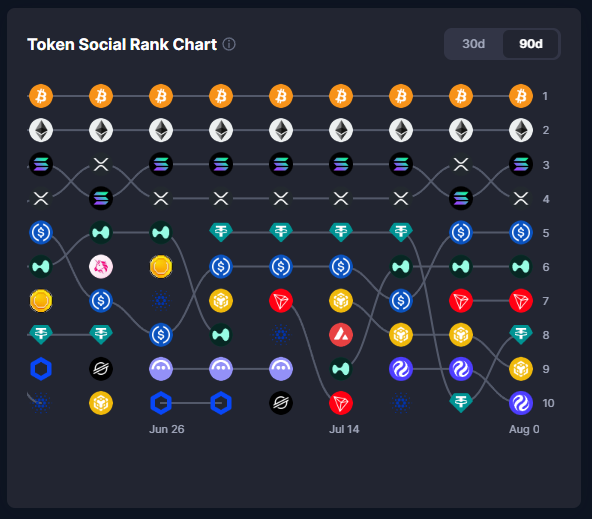Select the Chainlink hexagon icon at rank 9

click(x=41, y=368)
